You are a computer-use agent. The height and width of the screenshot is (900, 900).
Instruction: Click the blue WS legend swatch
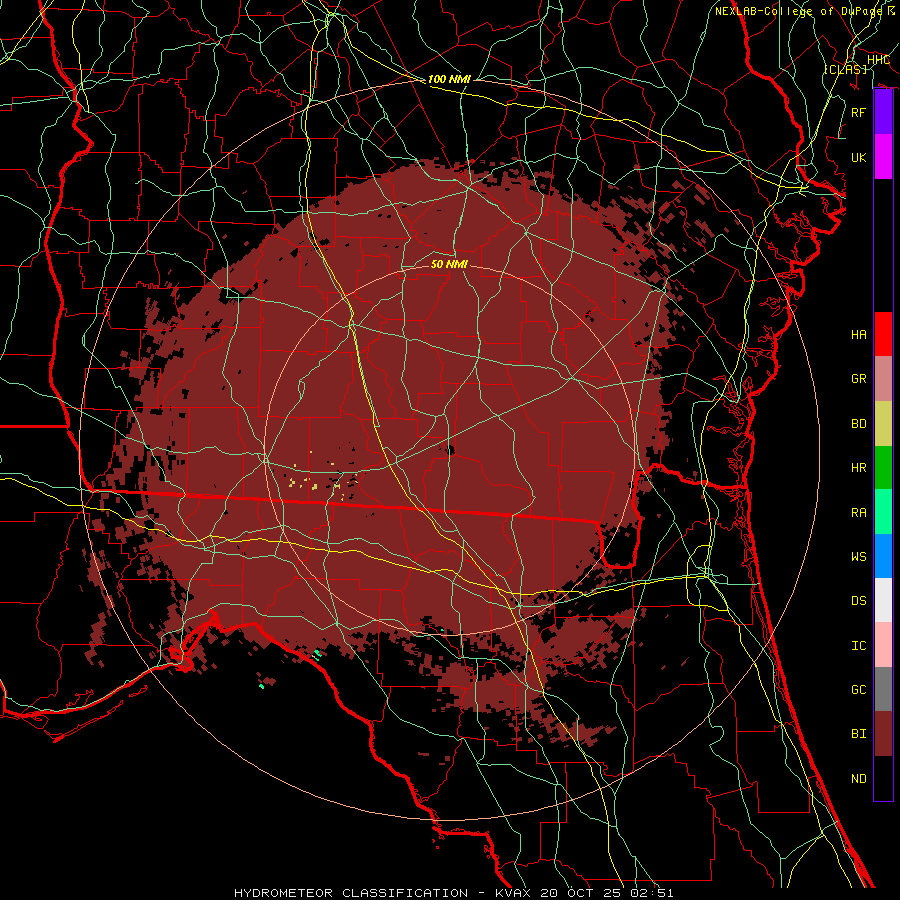[x=883, y=556]
